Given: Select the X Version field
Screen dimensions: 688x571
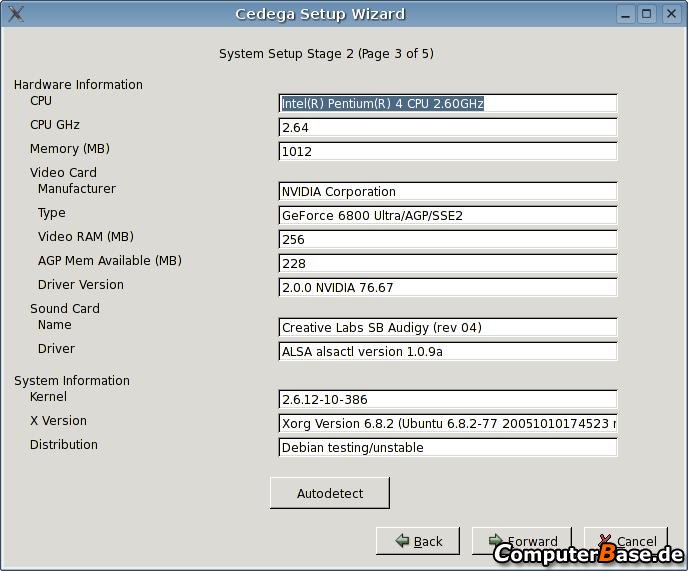Looking at the screenshot, I should click(448, 424).
